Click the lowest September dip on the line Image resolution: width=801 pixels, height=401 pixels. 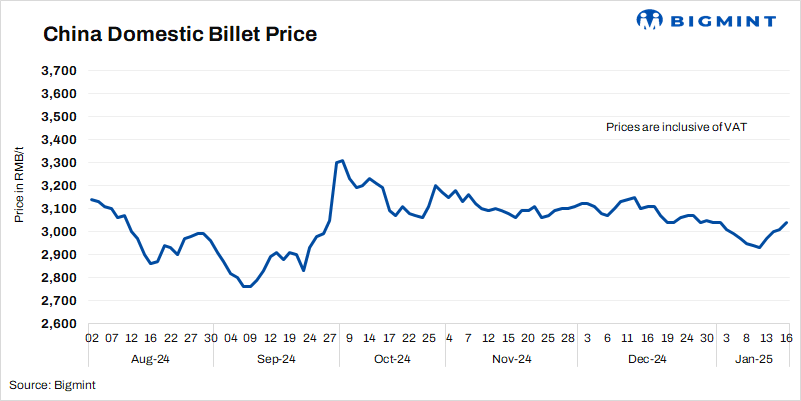tap(246, 287)
